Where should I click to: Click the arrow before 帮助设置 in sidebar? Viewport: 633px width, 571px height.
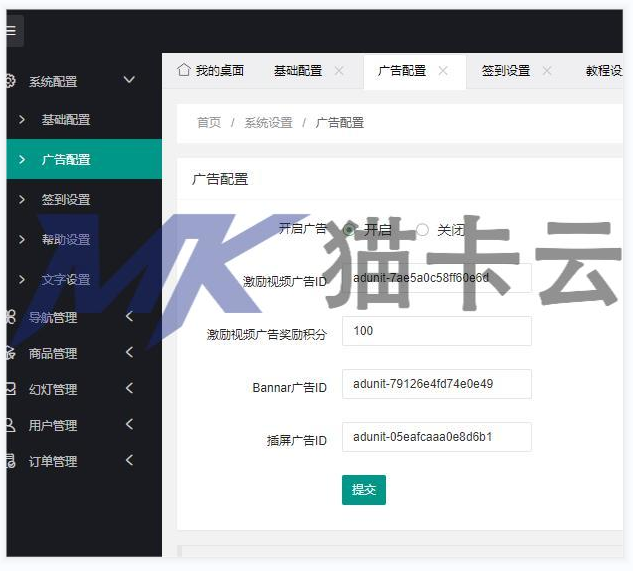point(22,239)
